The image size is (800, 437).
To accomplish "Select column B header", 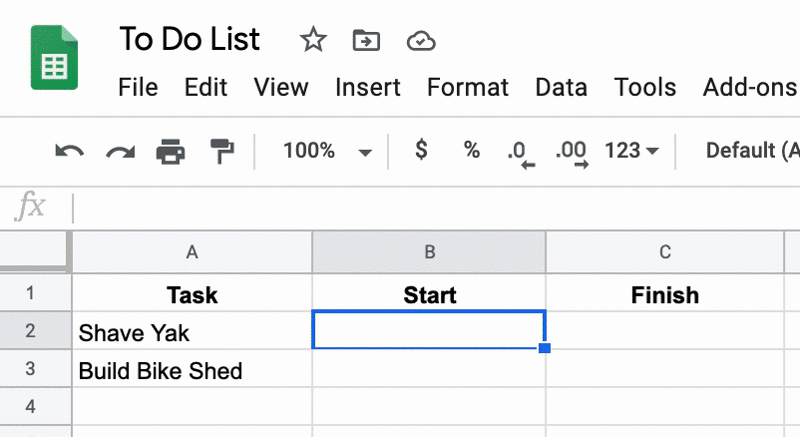I will point(429,252).
